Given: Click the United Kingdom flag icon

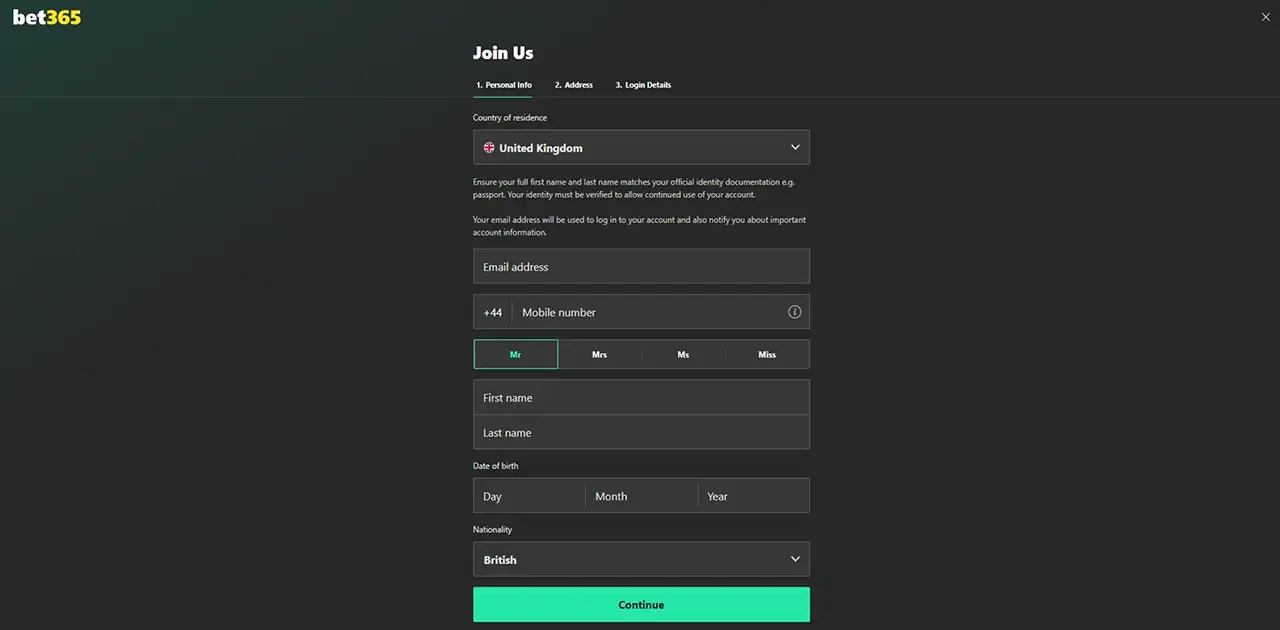Looking at the screenshot, I should (x=489, y=148).
